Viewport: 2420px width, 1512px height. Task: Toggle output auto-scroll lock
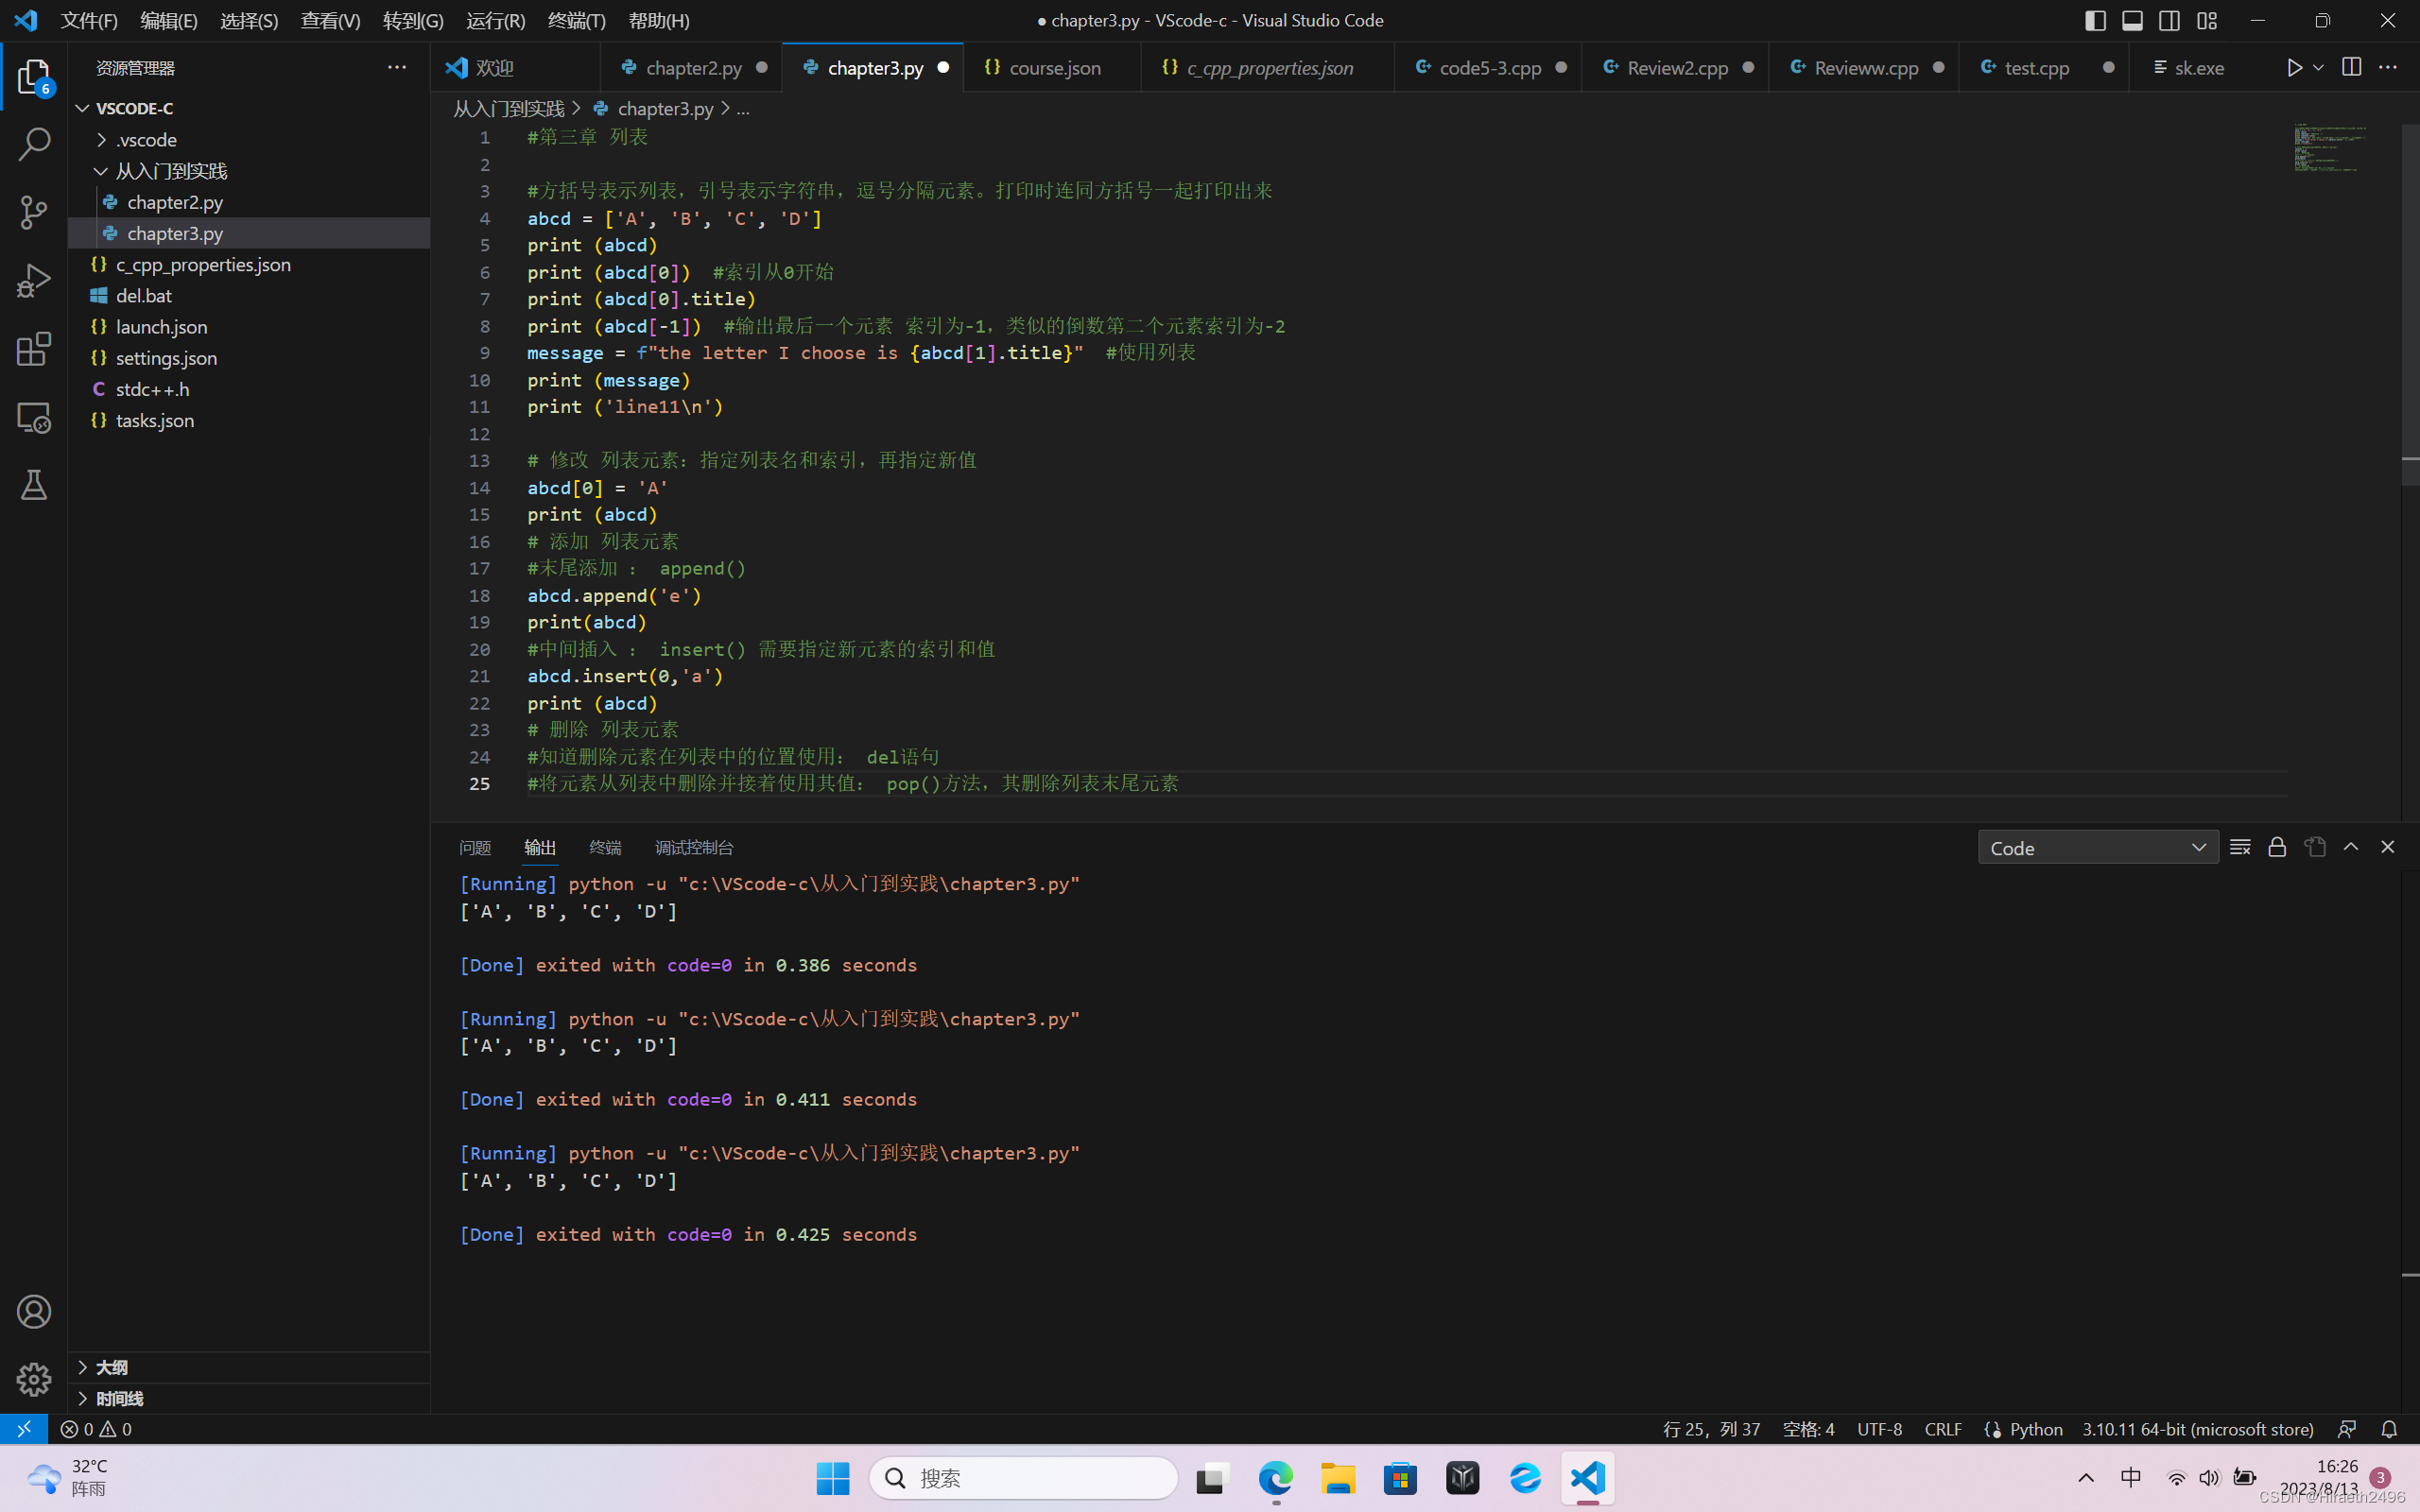point(2277,846)
